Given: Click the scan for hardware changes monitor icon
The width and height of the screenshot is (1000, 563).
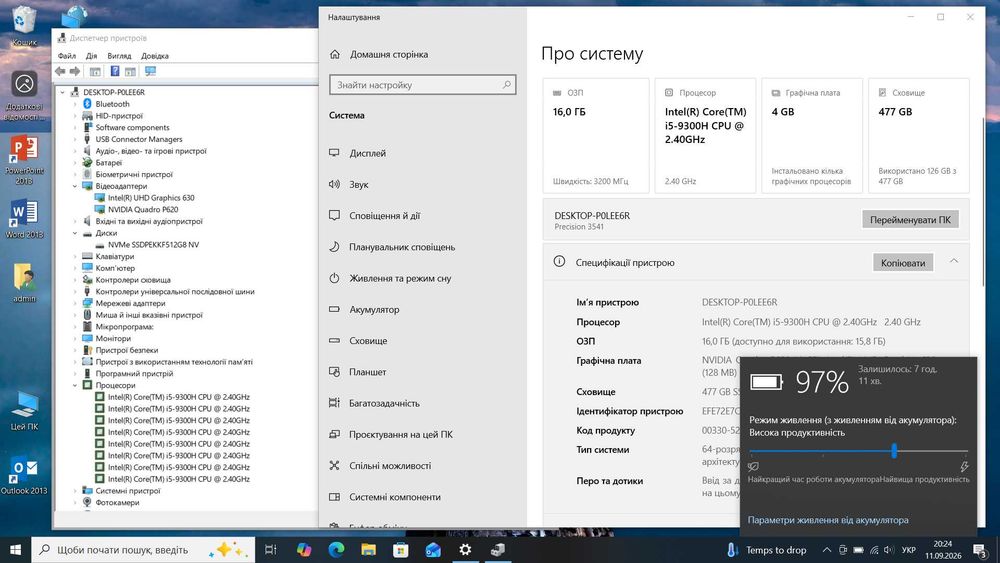Looking at the screenshot, I should [151, 71].
